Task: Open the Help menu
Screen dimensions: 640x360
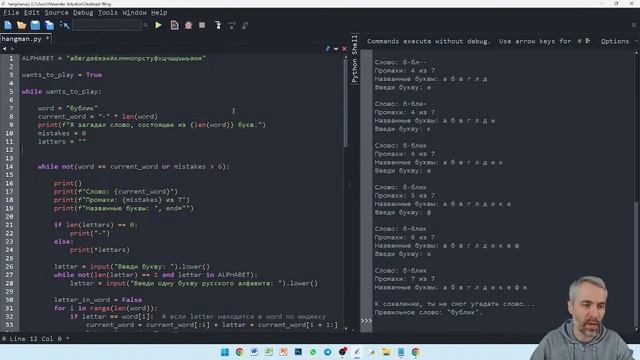Action: (x=159, y=13)
